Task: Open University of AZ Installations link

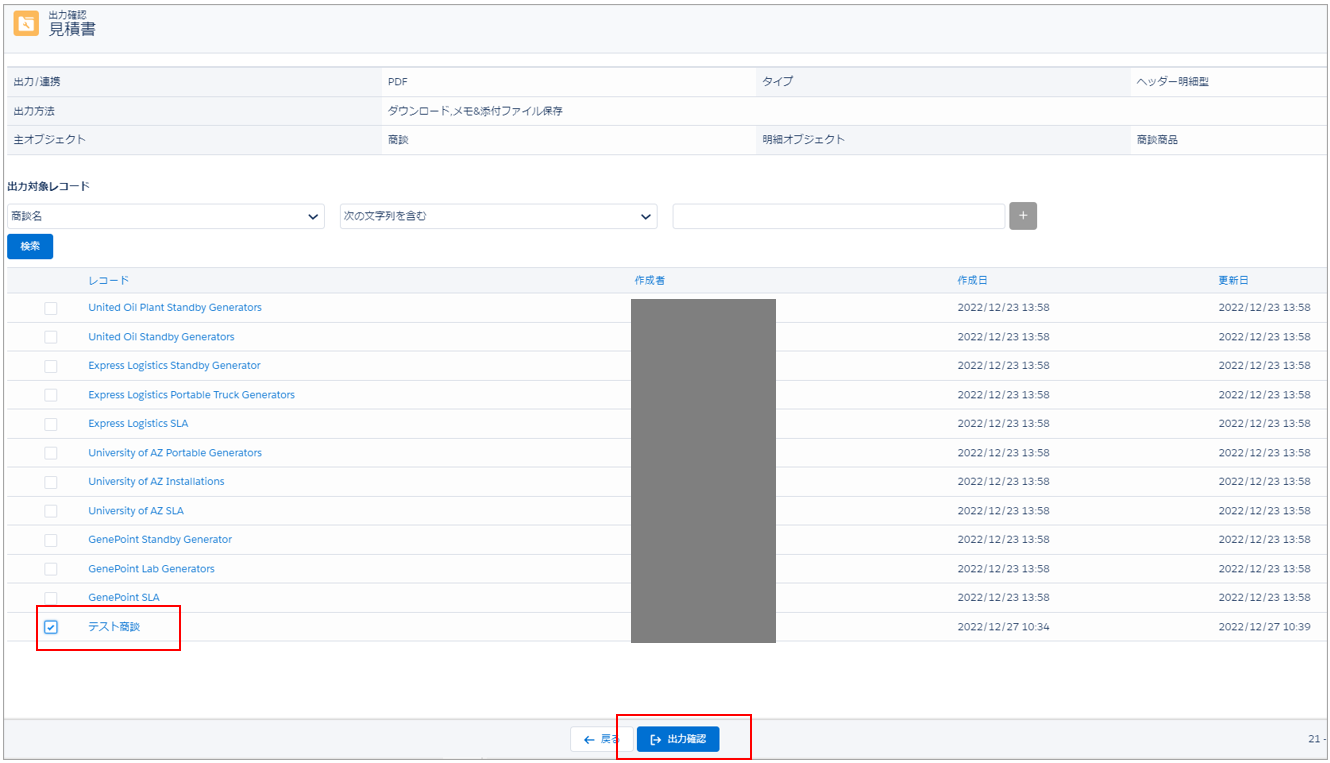Action: click(156, 482)
